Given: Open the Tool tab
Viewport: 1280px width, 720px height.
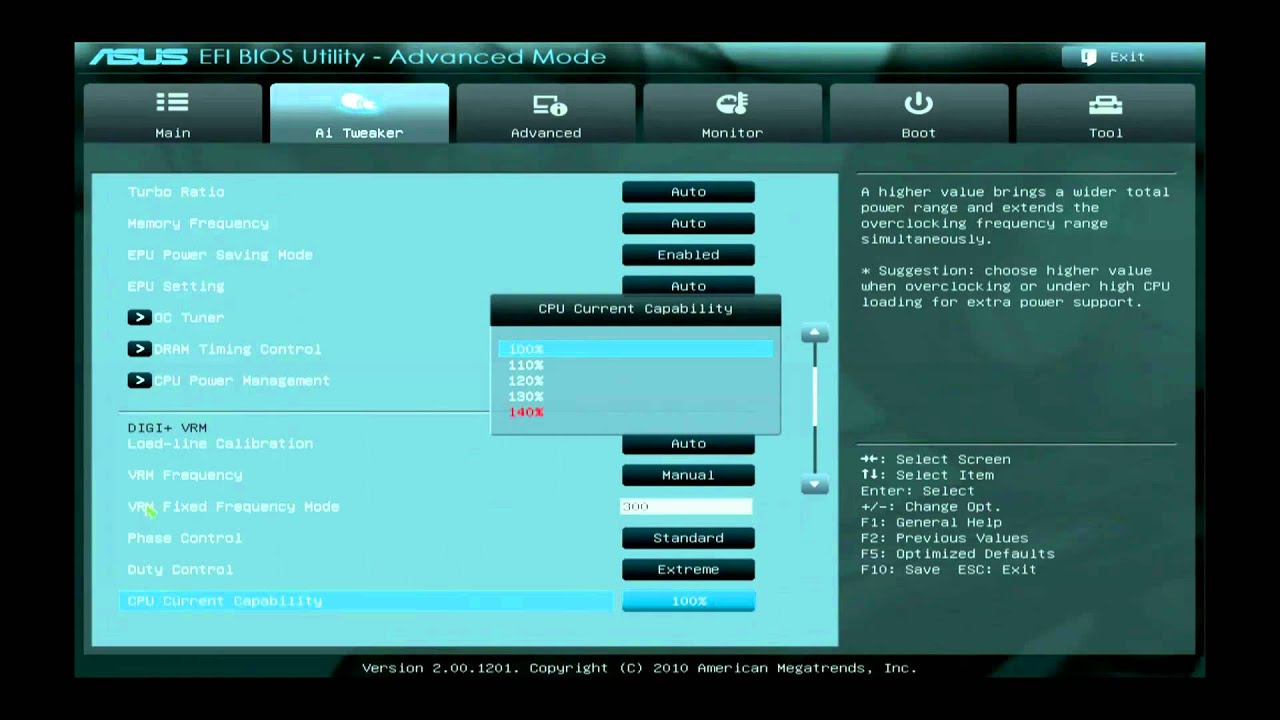Looking at the screenshot, I should 1106,113.
